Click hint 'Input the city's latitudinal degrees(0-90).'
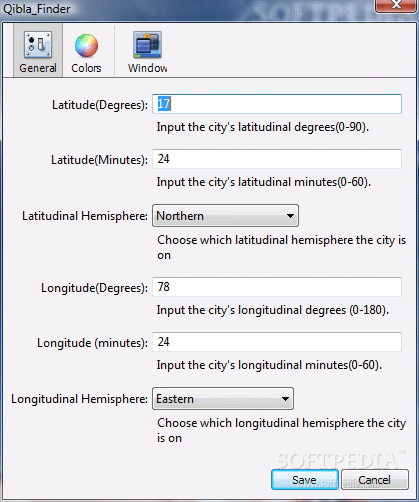The image size is (419, 502). (263, 127)
